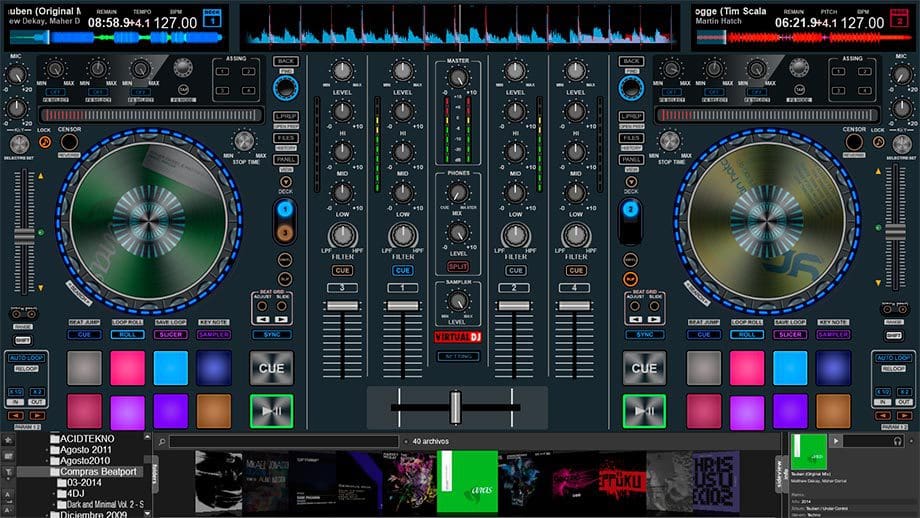920x518 pixels.
Task: Trigger the right deck orange performance pad
Action: pyautogui.click(x=833, y=411)
